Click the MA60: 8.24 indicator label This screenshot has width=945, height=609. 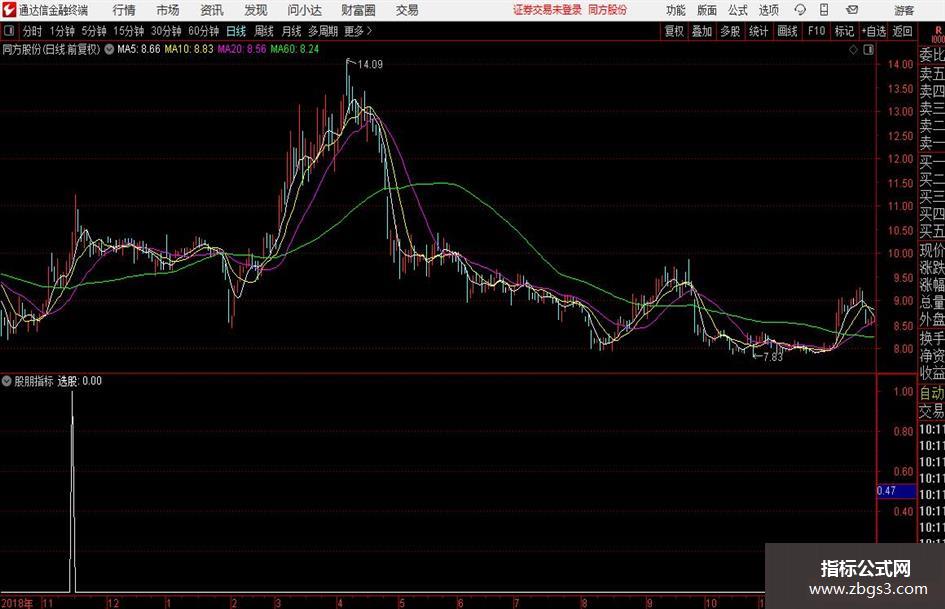tap(295, 49)
